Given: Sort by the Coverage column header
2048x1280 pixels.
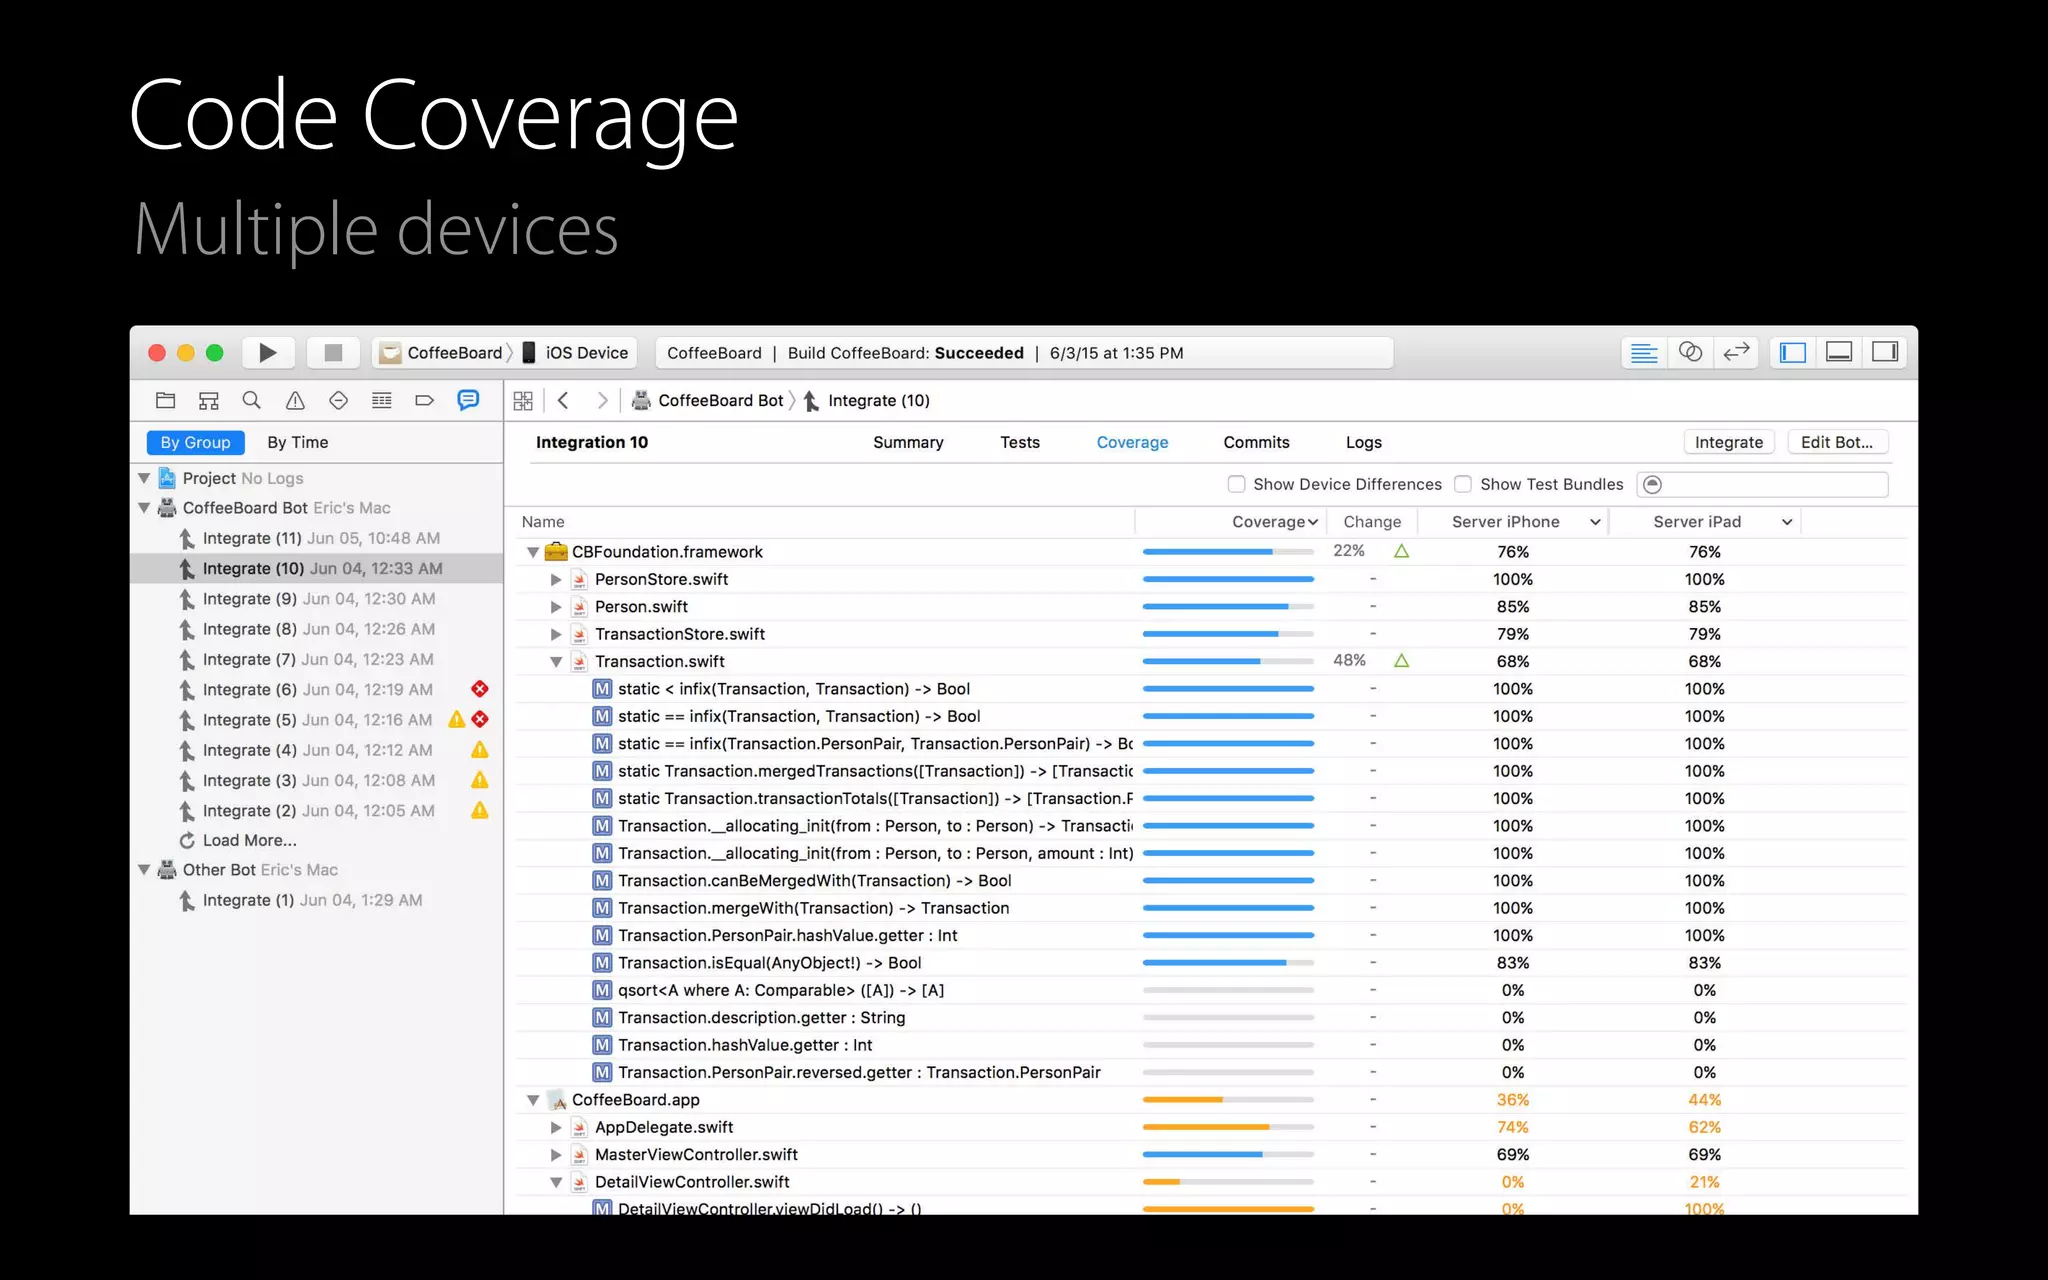Looking at the screenshot, I should tap(1275, 522).
